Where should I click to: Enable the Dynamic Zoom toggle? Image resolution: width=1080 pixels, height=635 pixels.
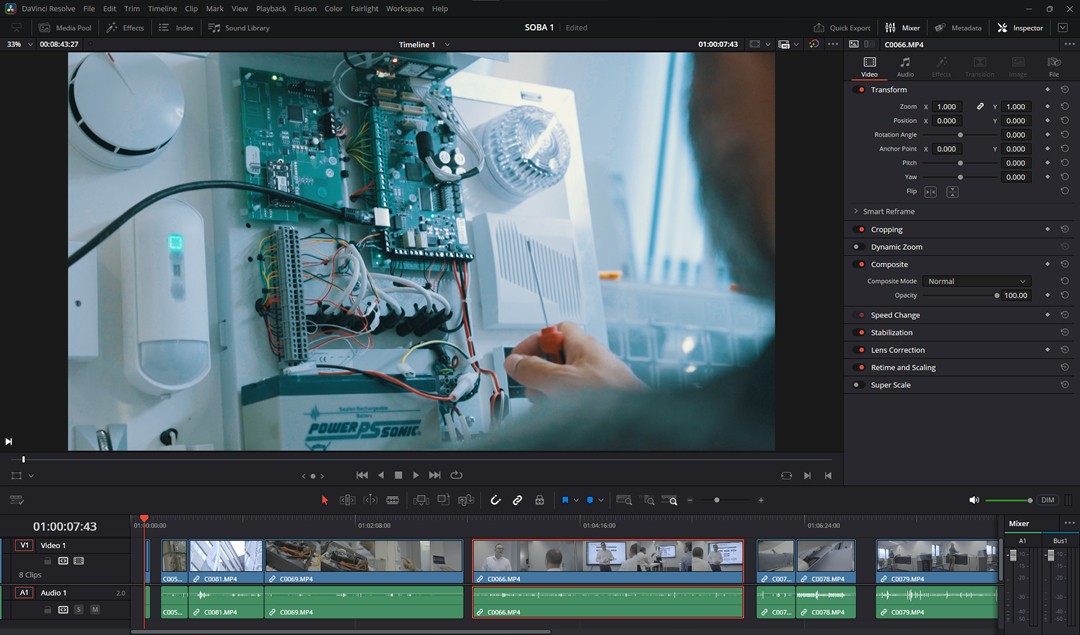pos(858,247)
